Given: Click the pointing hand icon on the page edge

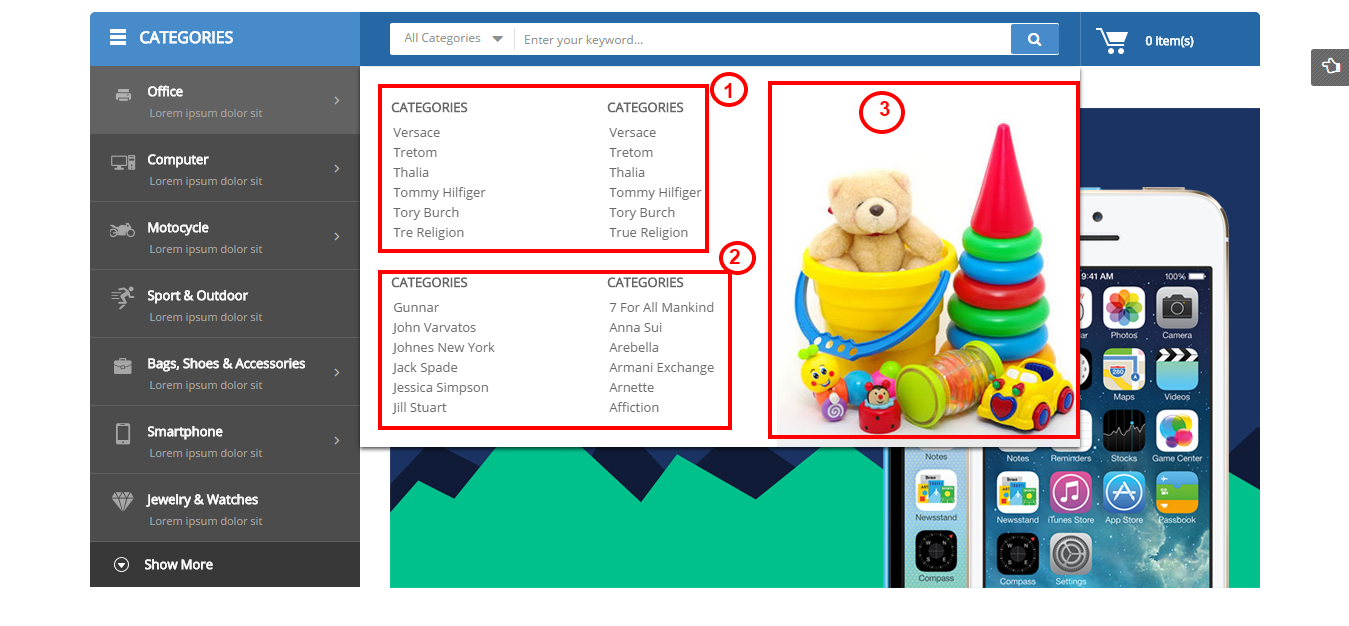Looking at the screenshot, I should [x=1330, y=67].
